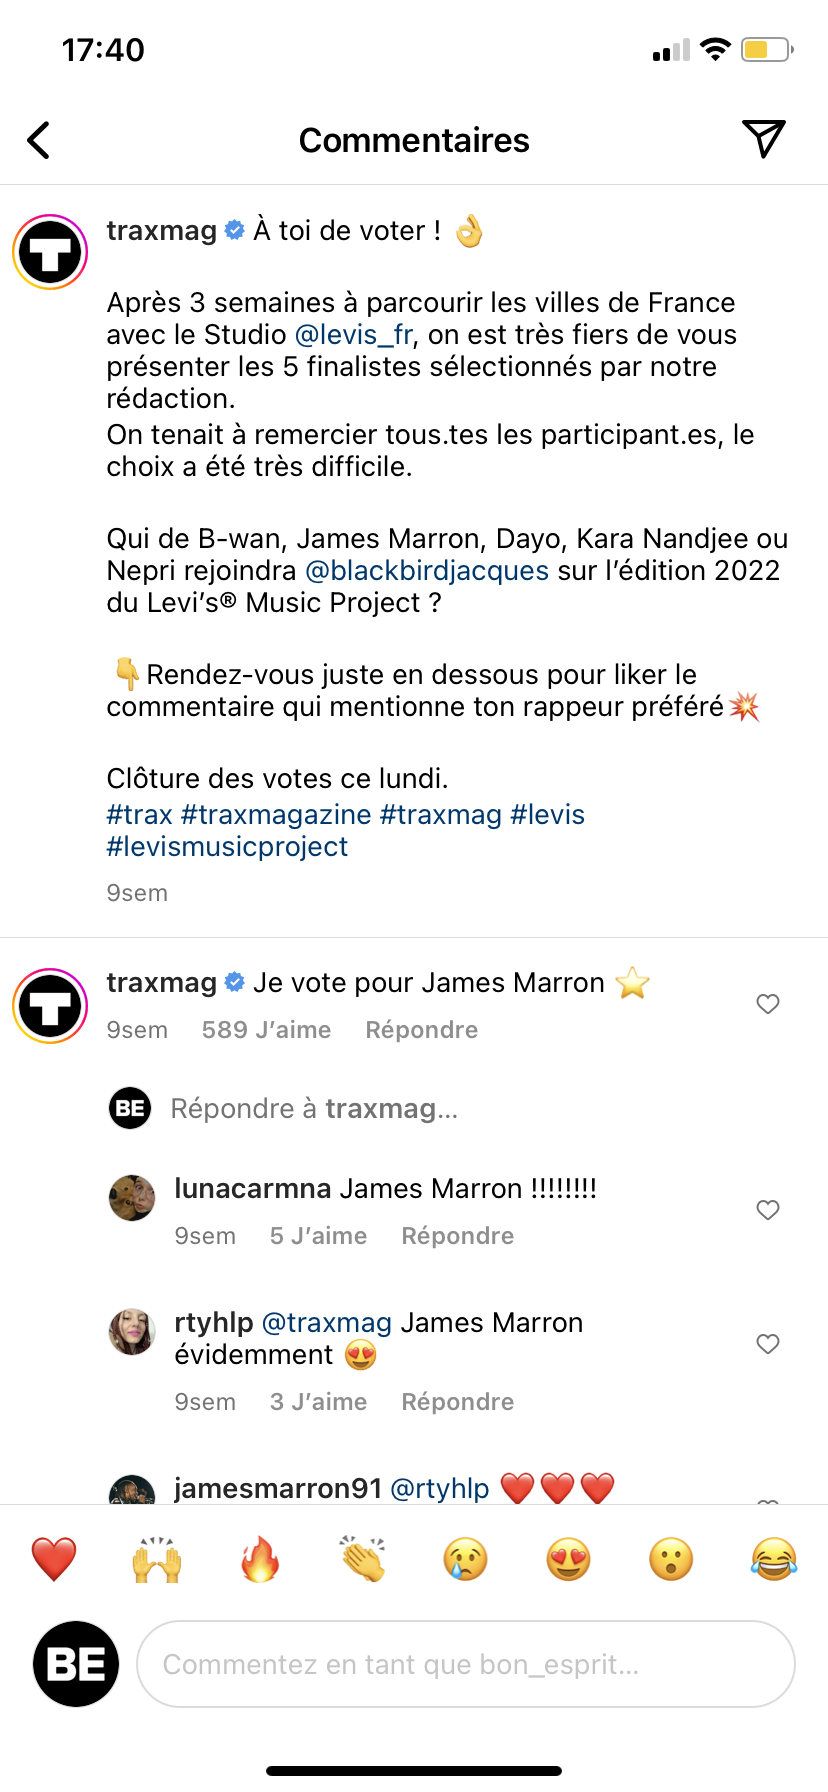
Task: Like traxmag's James Marron vote comment
Action: point(768,1004)
